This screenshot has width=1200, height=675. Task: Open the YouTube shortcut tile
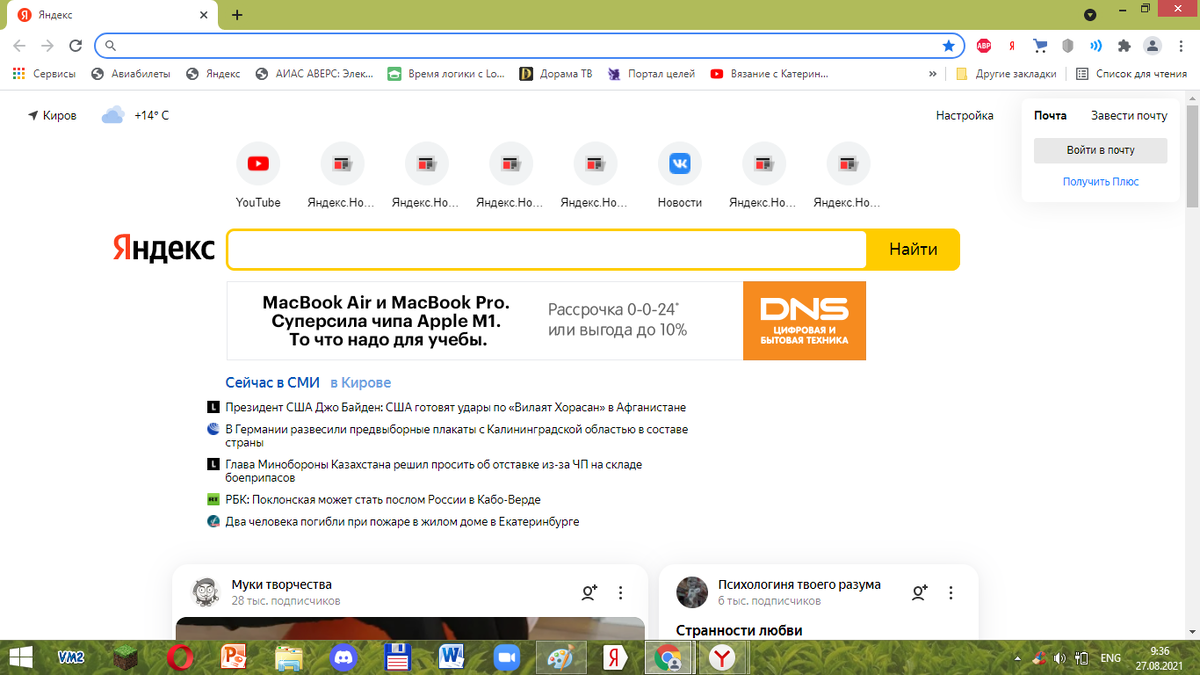[x=258, y=163]
